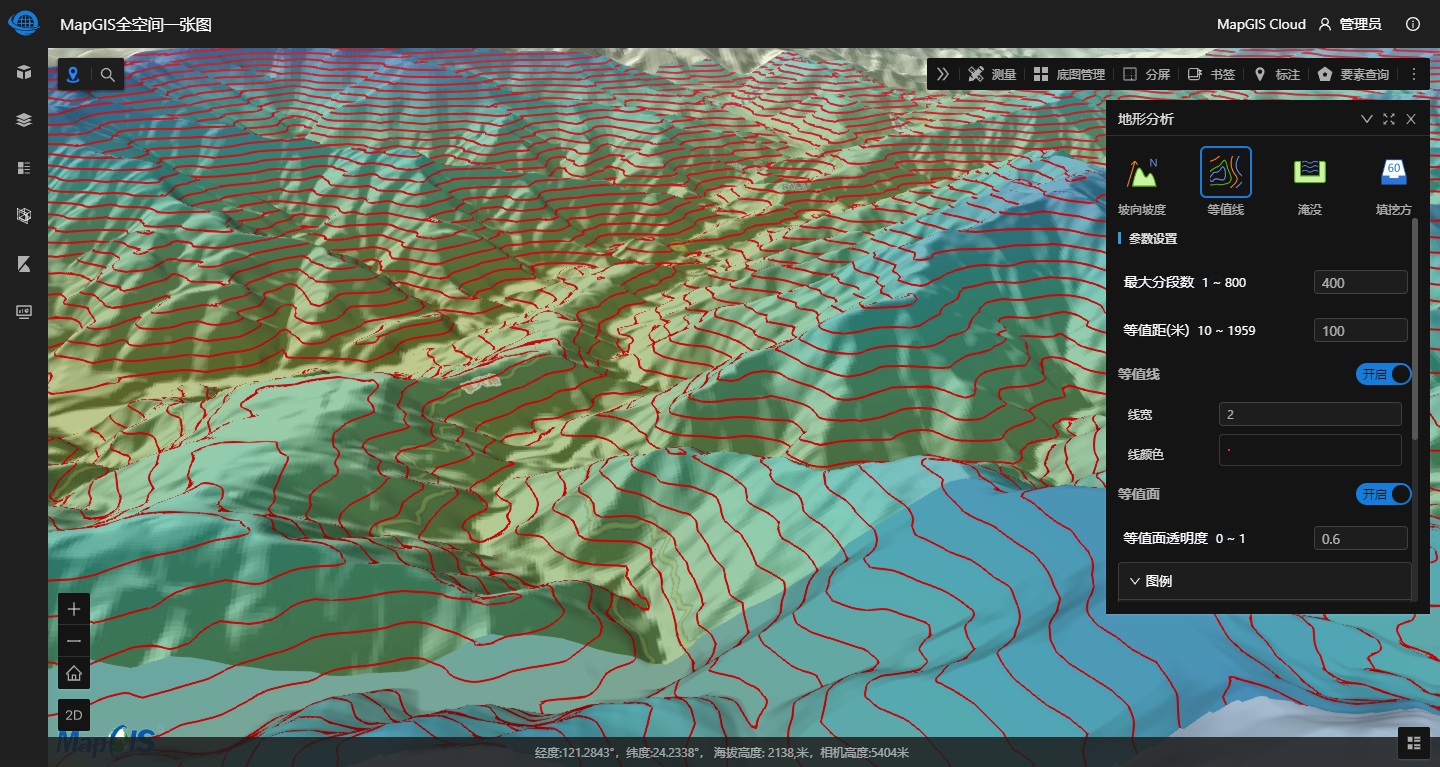Zoom out with the minus button
This screenshot has width=1440, height=767.
[x=73, y=641]
